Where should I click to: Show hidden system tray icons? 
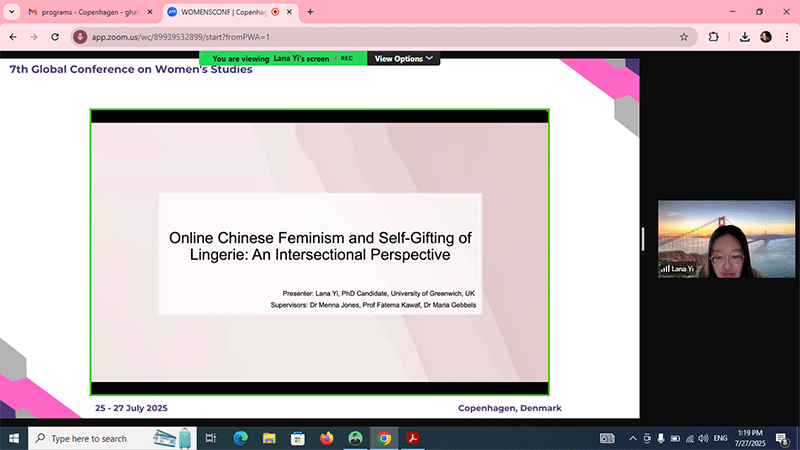tap(632, 438)
